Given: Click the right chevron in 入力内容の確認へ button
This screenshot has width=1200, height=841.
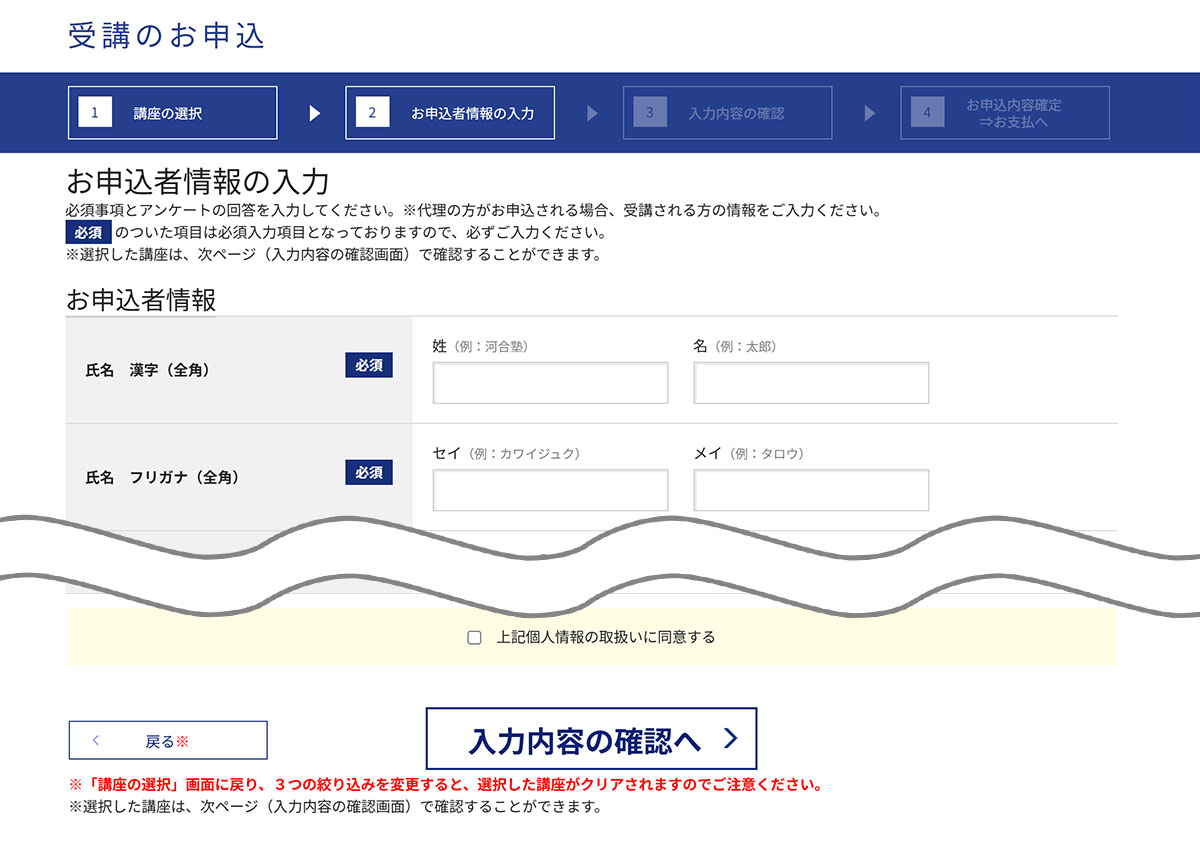Looking at the screenshot, I should tap(733, 739).
